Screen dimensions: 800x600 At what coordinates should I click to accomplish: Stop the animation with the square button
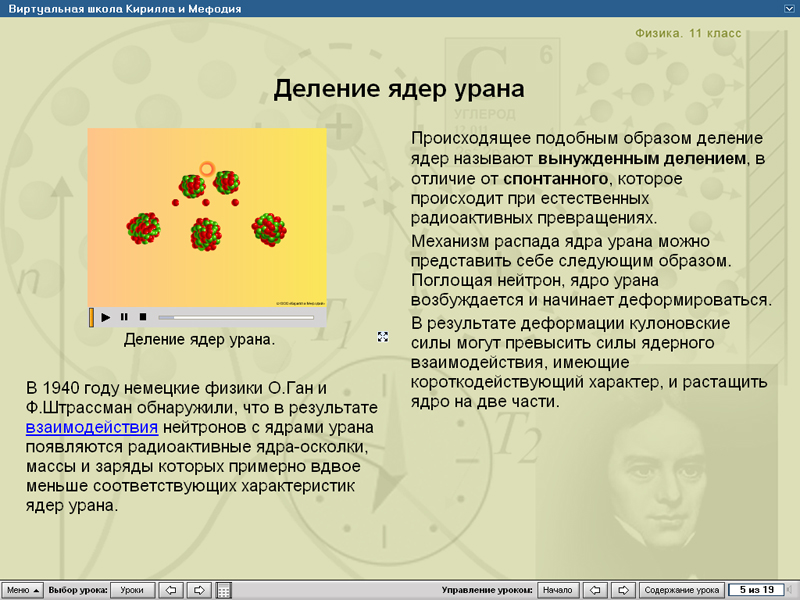click(143, 317)
